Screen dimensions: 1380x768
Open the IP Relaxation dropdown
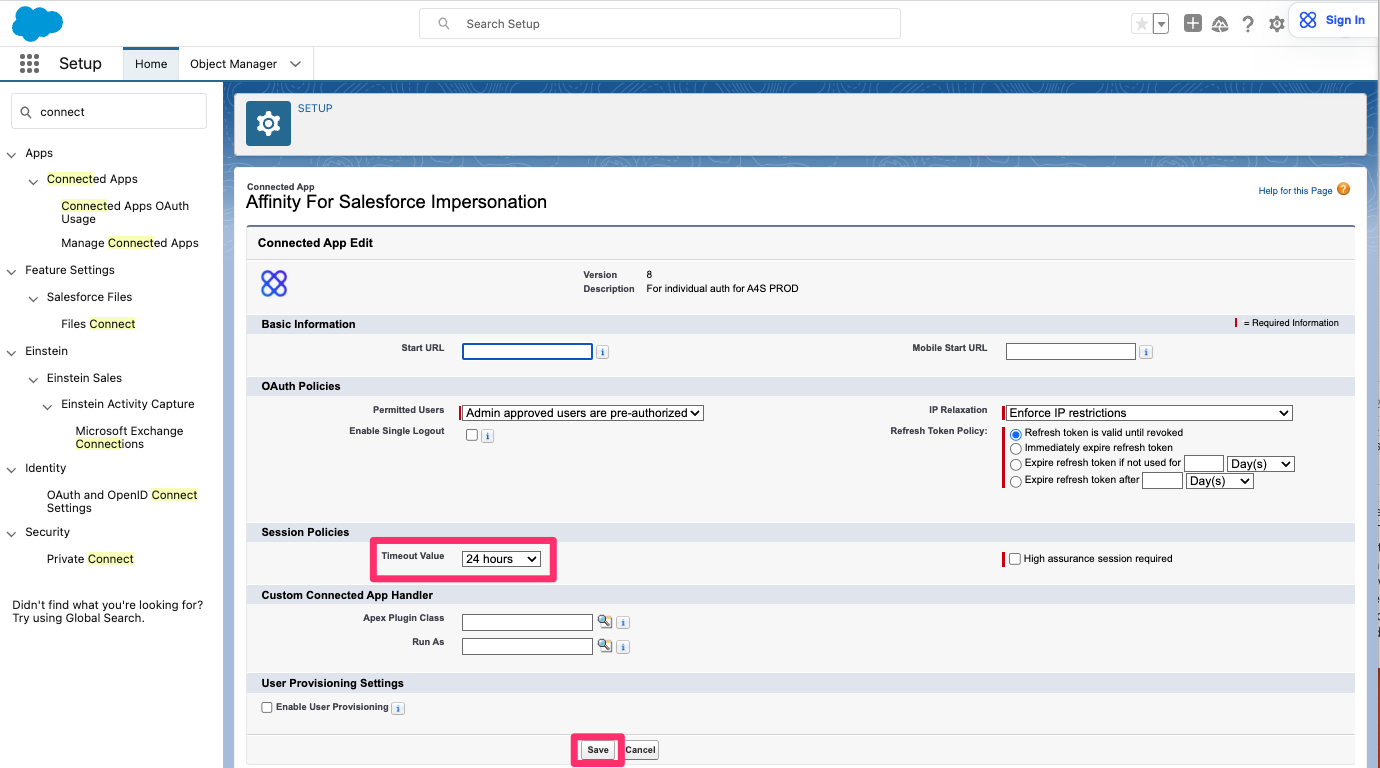(1147, 412)
